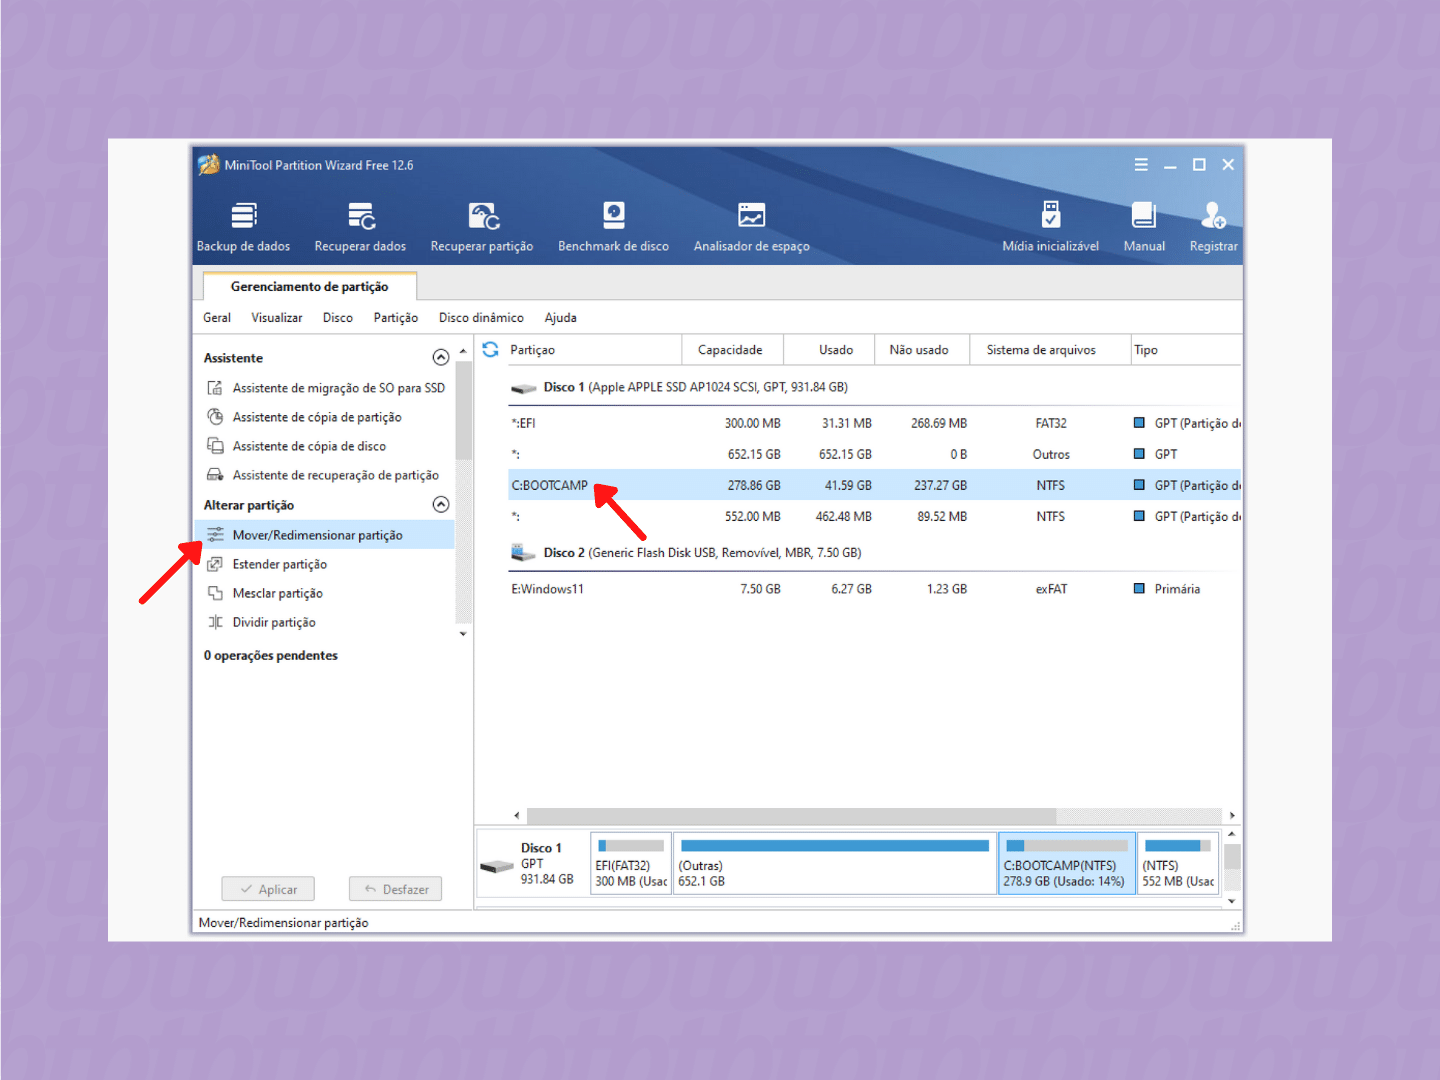The width and height of the screenshot is (1440, 1080).
Task: Click down arrow of disk map scrollbar
Action: tap(1232, 901)
